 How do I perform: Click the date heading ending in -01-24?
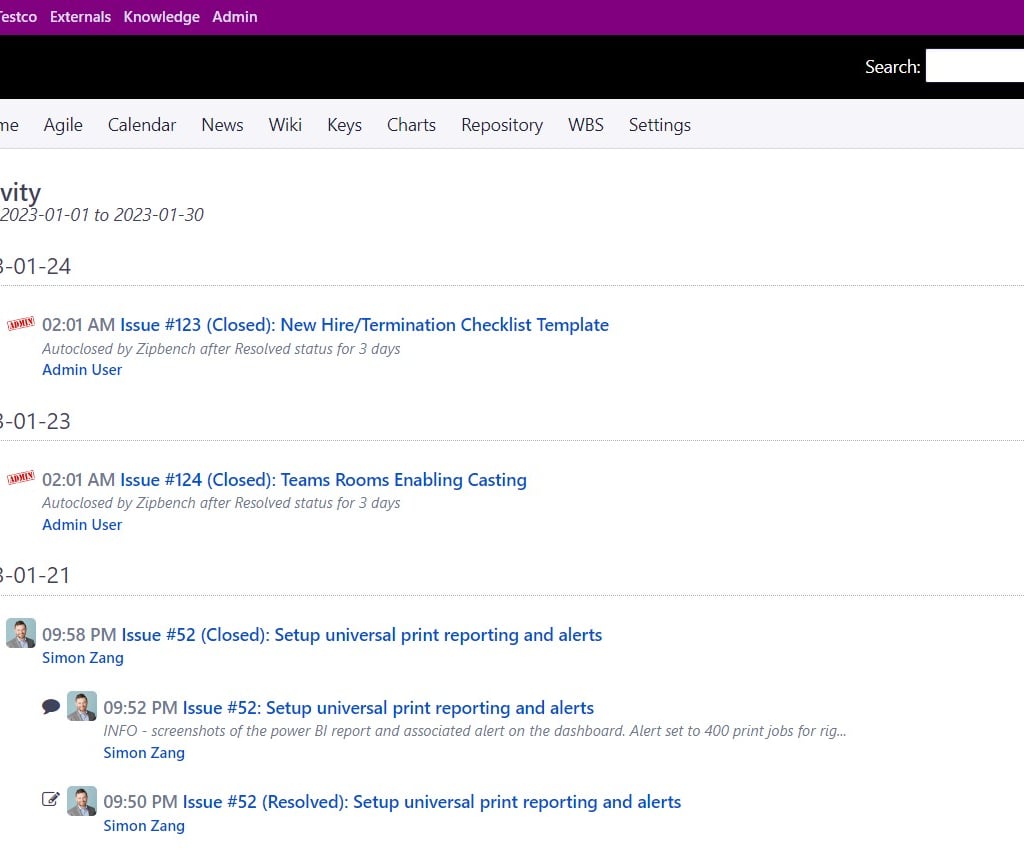[35, 266]
